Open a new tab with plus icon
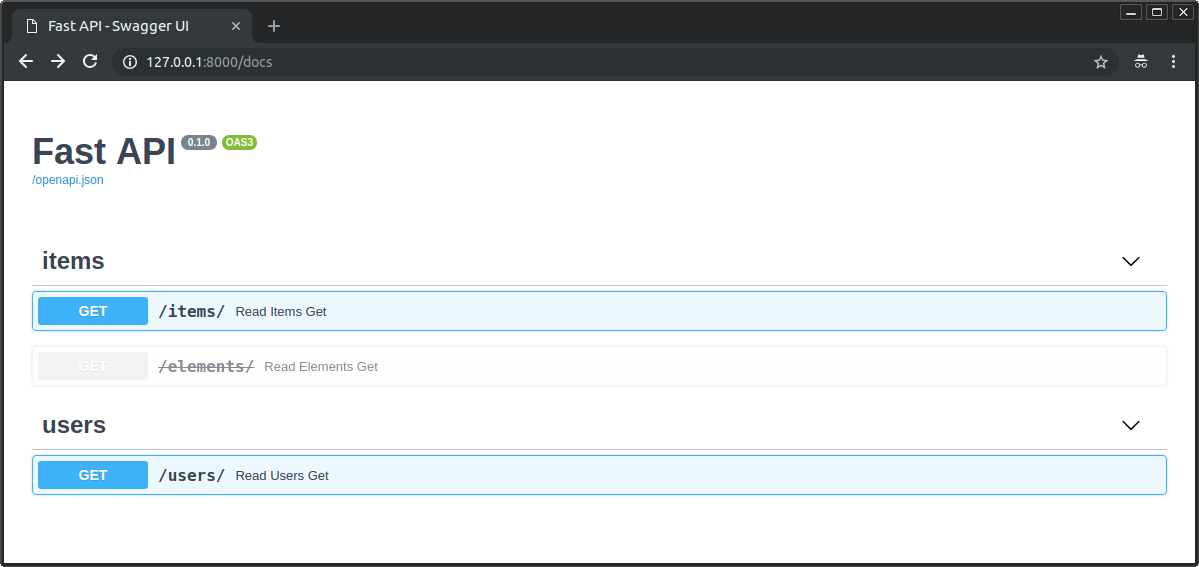Image resolution: width=1199 pixels, height=567 pixels. point(274,26)
